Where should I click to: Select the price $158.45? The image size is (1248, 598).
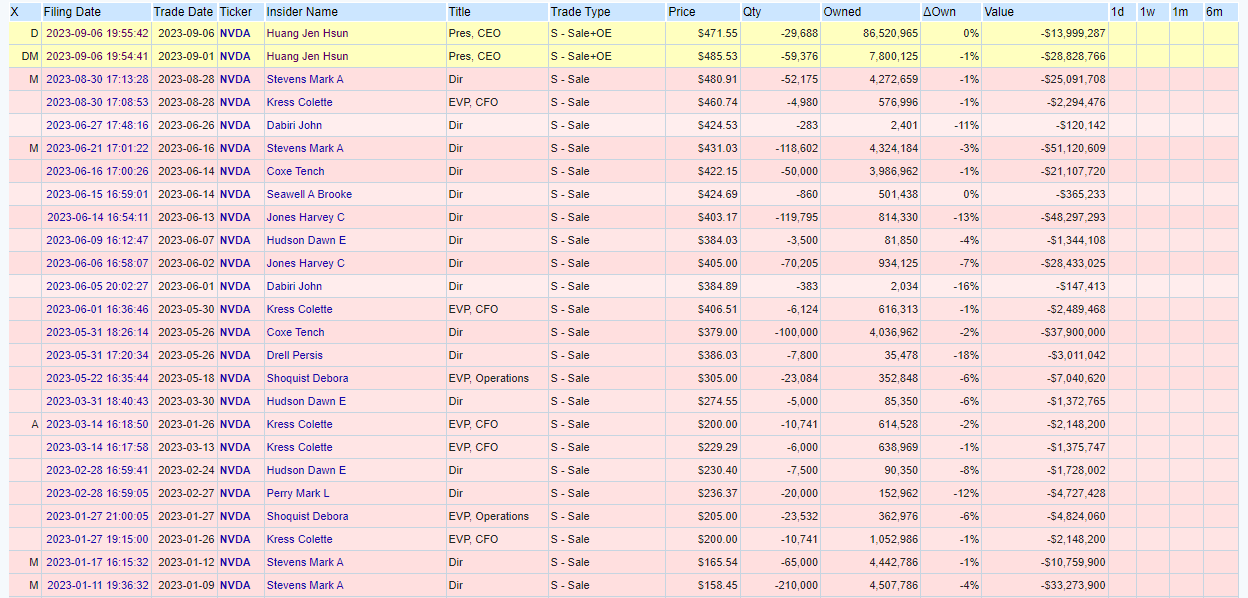[717, 585]
